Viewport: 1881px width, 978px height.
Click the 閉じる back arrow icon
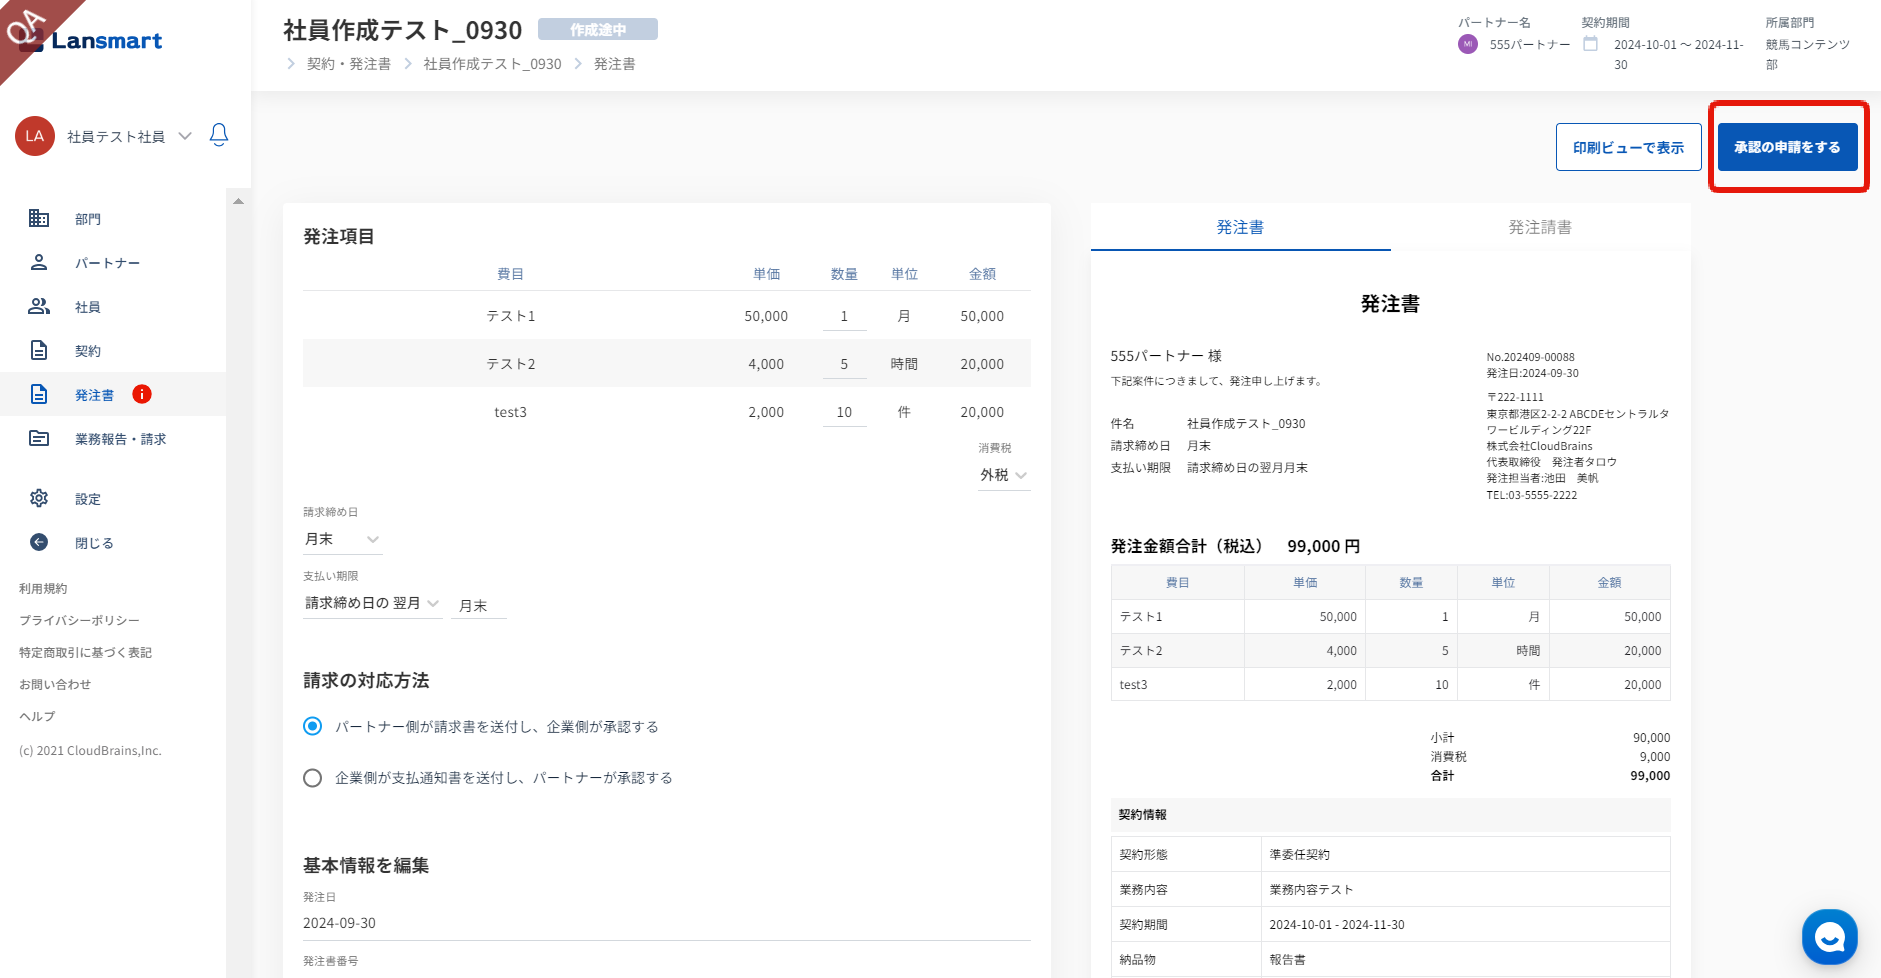point(39,542)
